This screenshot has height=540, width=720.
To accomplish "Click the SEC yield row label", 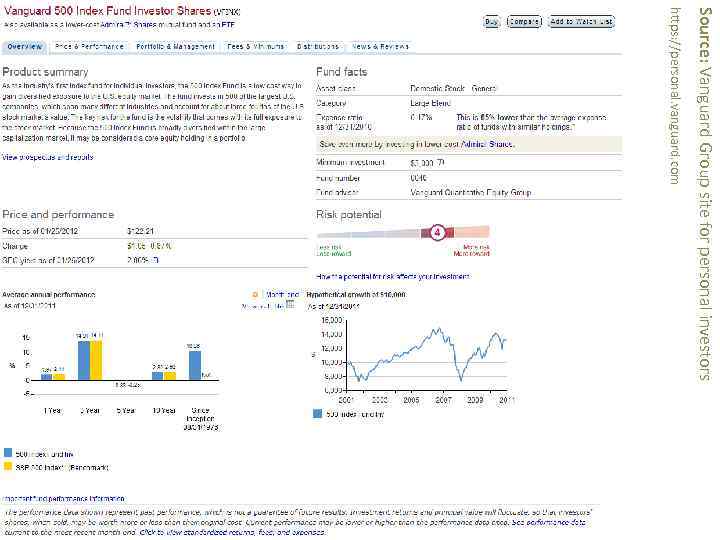I will 48,260.
